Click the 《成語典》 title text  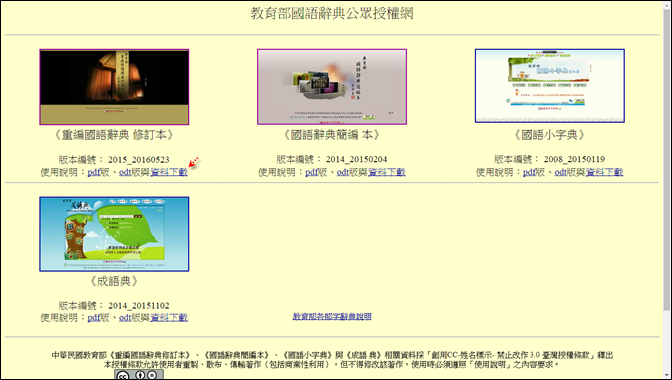114,281
